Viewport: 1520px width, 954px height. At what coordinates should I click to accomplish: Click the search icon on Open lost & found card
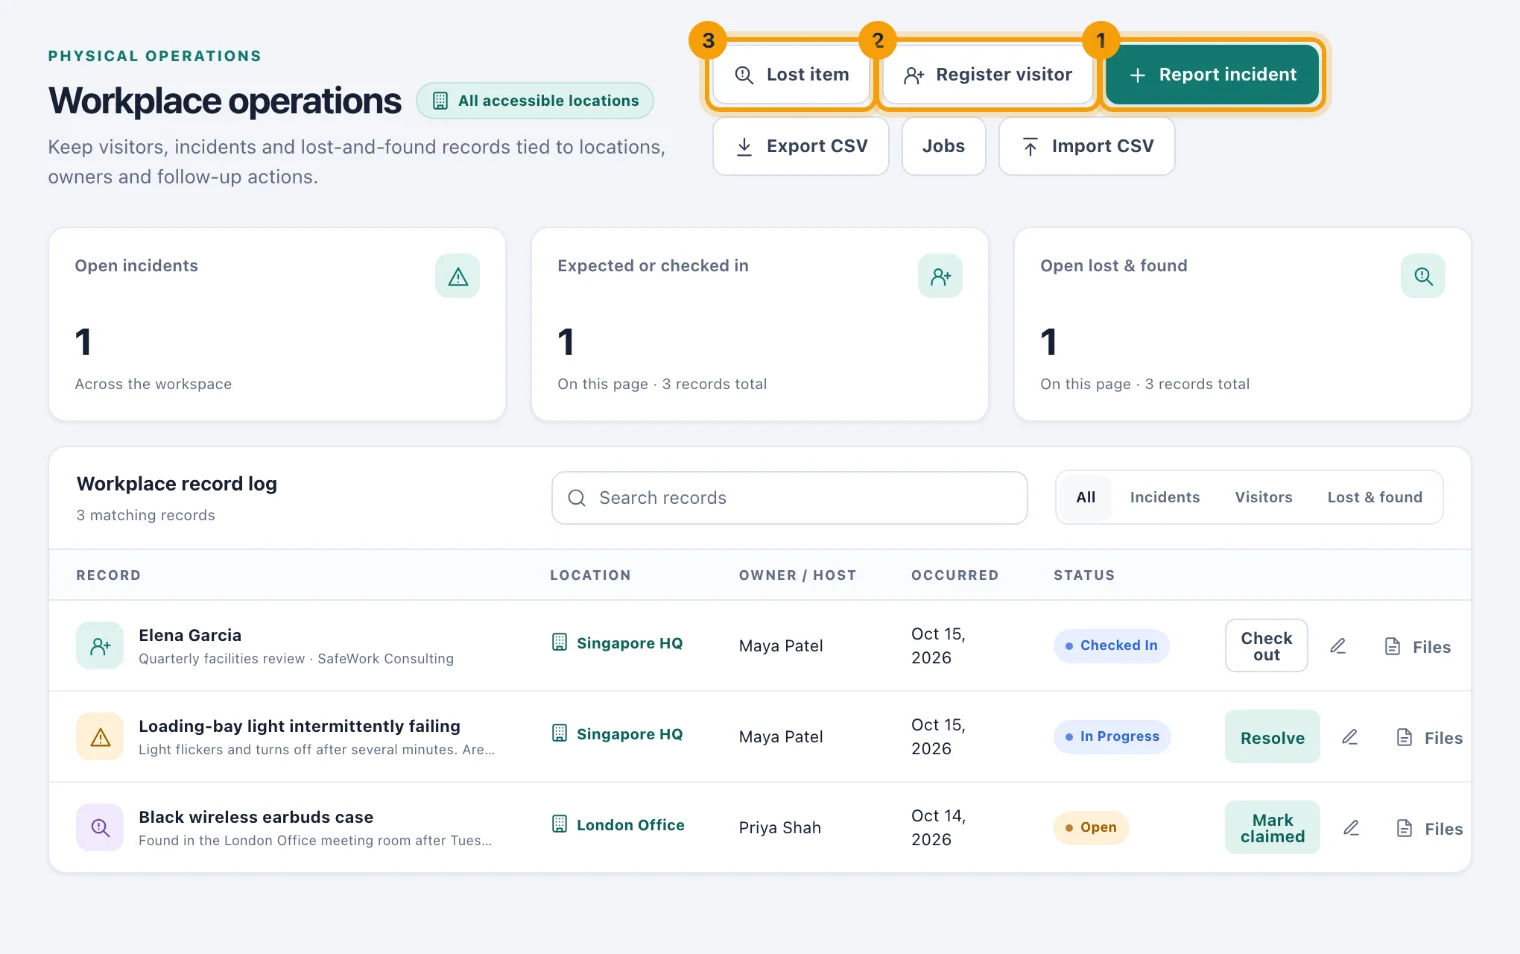pyautogui.click(x=1423, y=276)
